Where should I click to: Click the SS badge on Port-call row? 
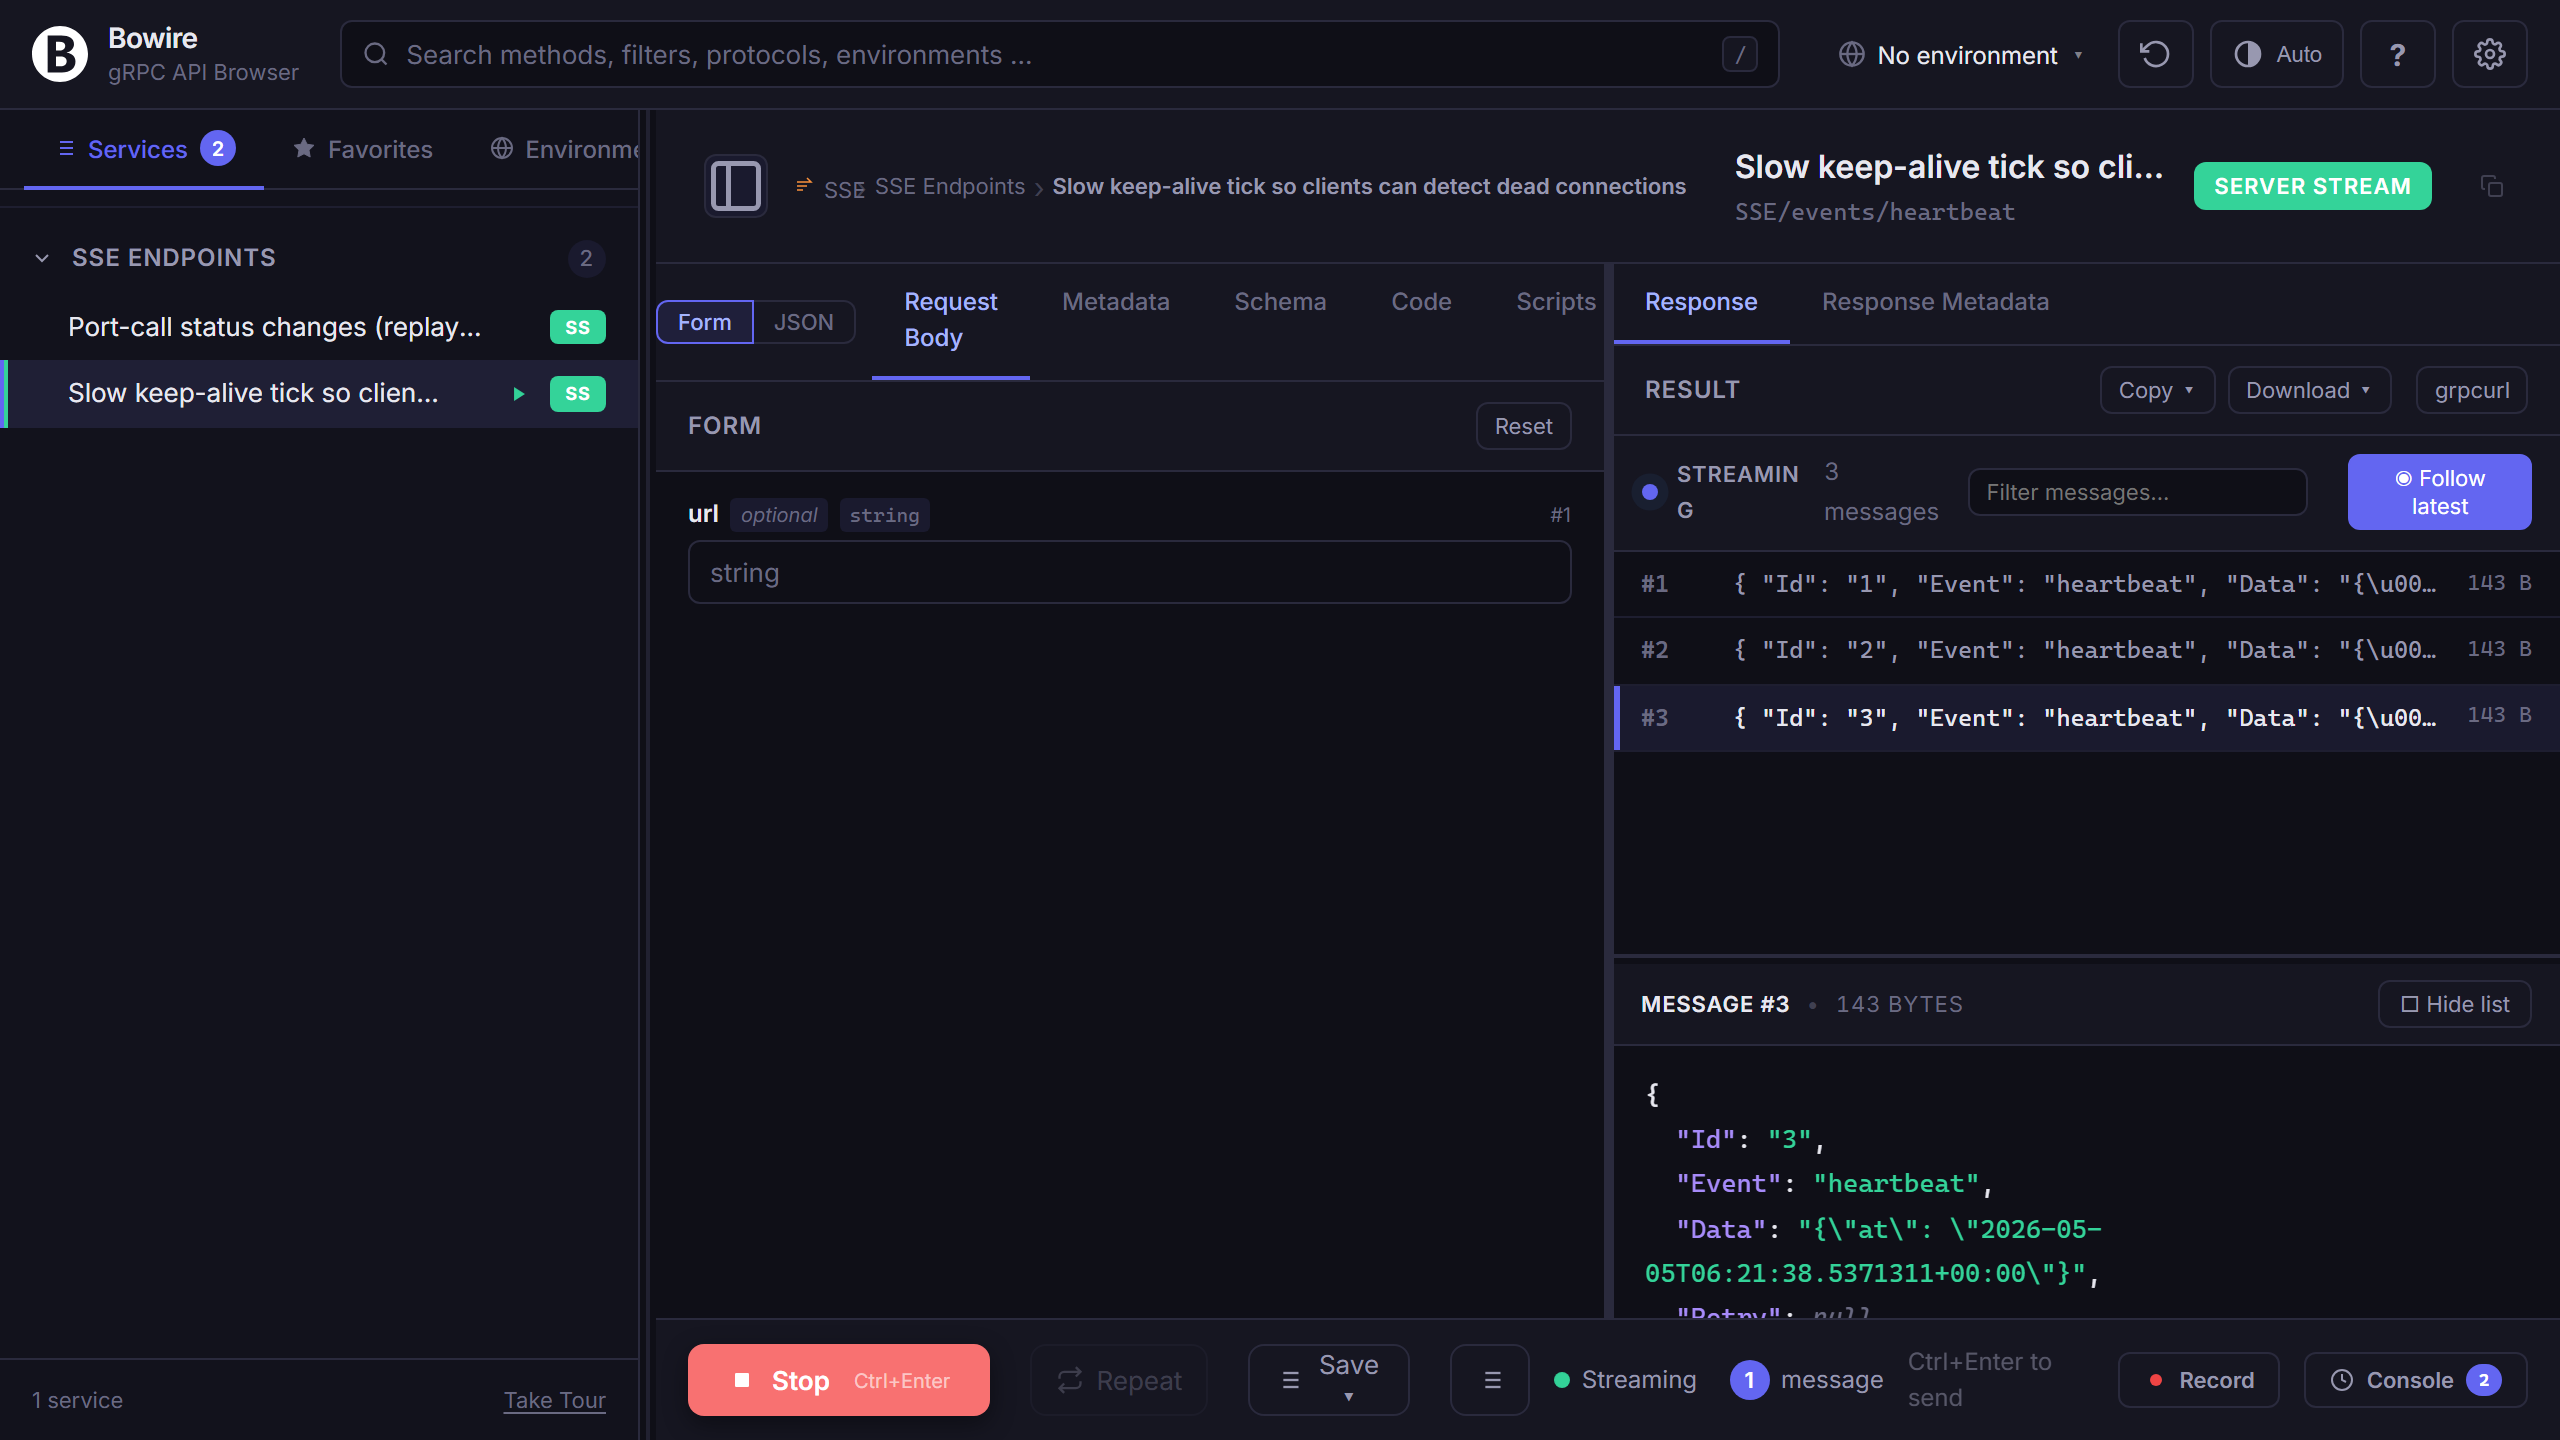click(x=578, y=327)
